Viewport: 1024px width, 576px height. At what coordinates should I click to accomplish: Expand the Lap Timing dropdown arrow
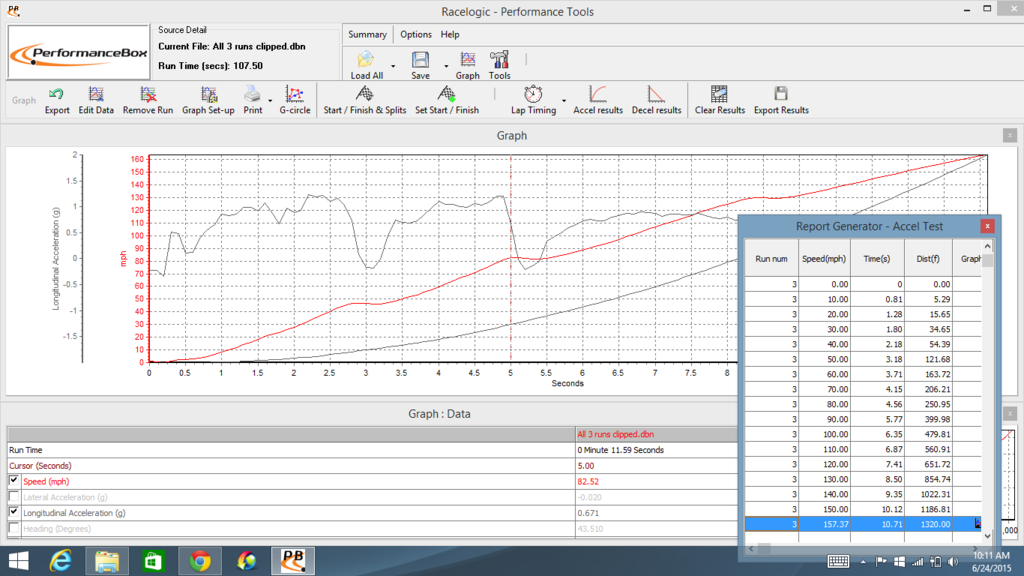564,101
